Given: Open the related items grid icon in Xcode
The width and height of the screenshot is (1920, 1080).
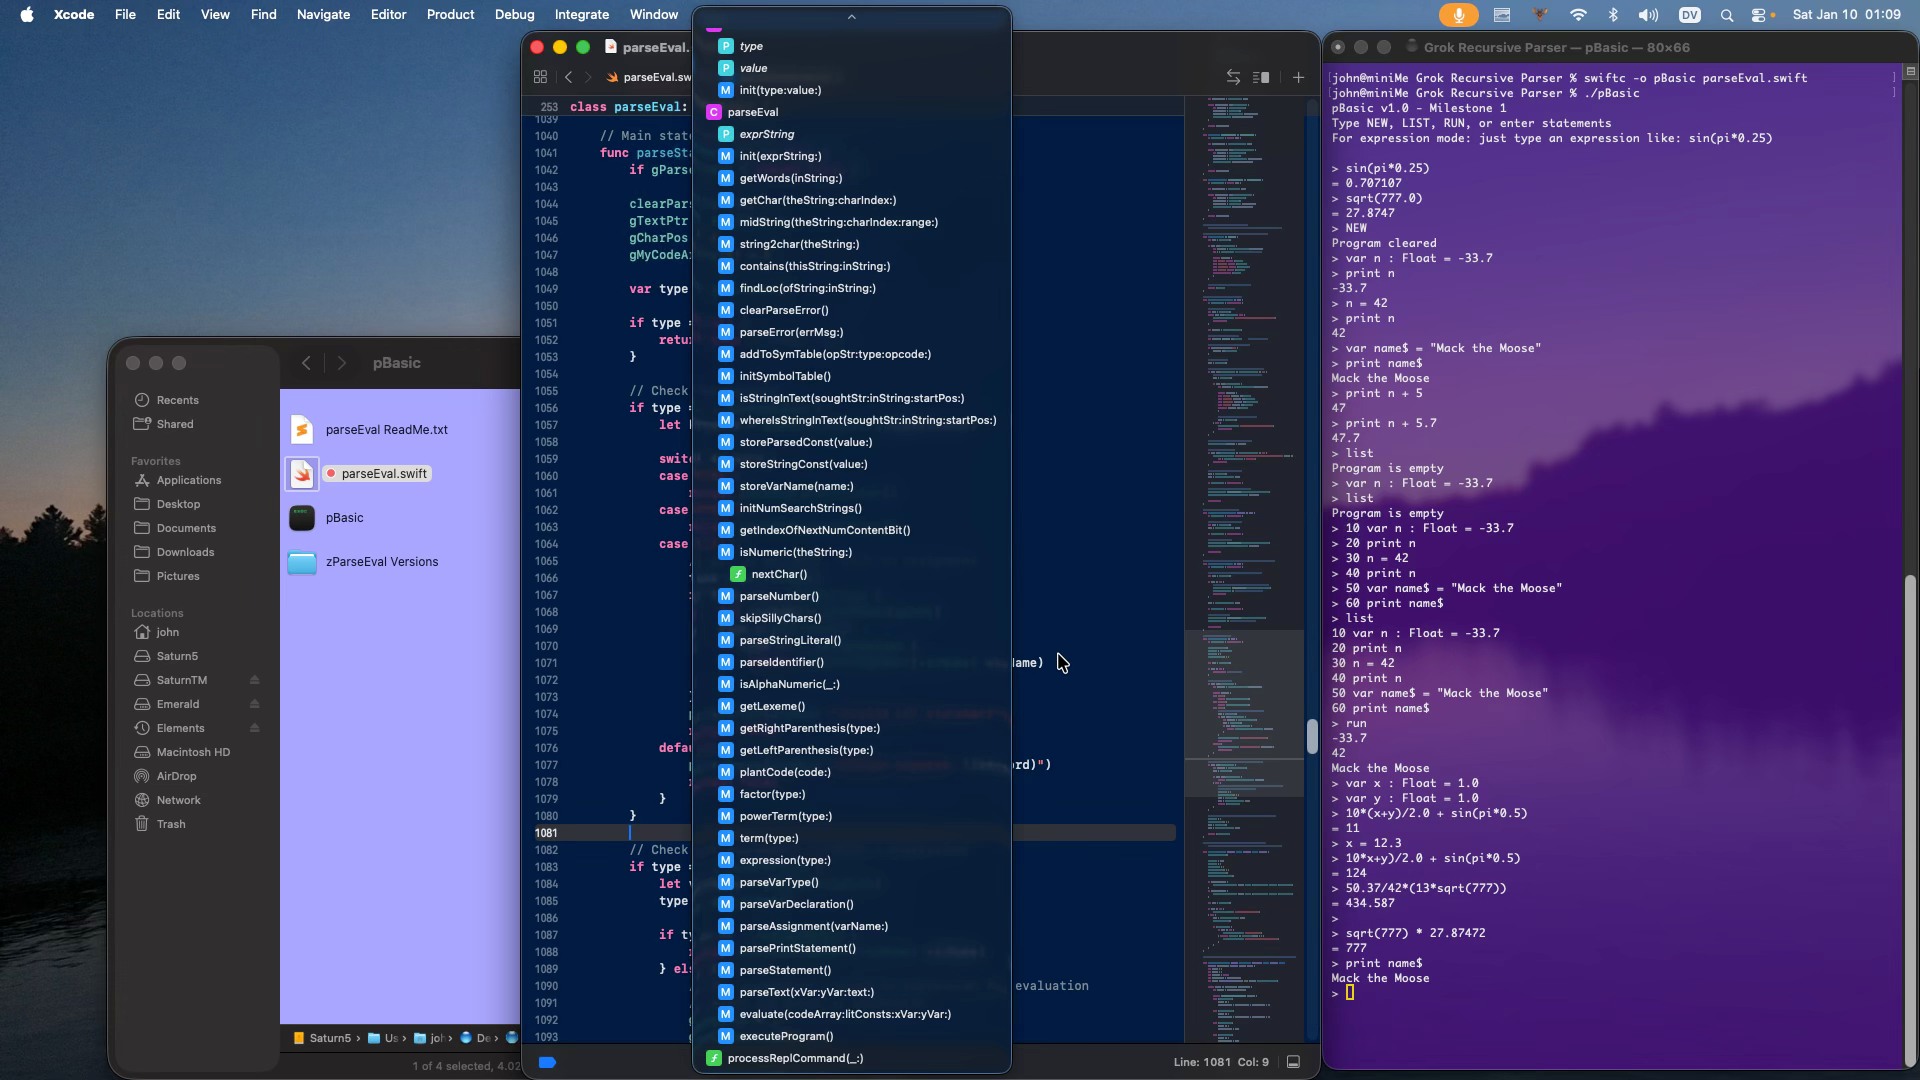Looking at the screenshot, I should point(540,77).
